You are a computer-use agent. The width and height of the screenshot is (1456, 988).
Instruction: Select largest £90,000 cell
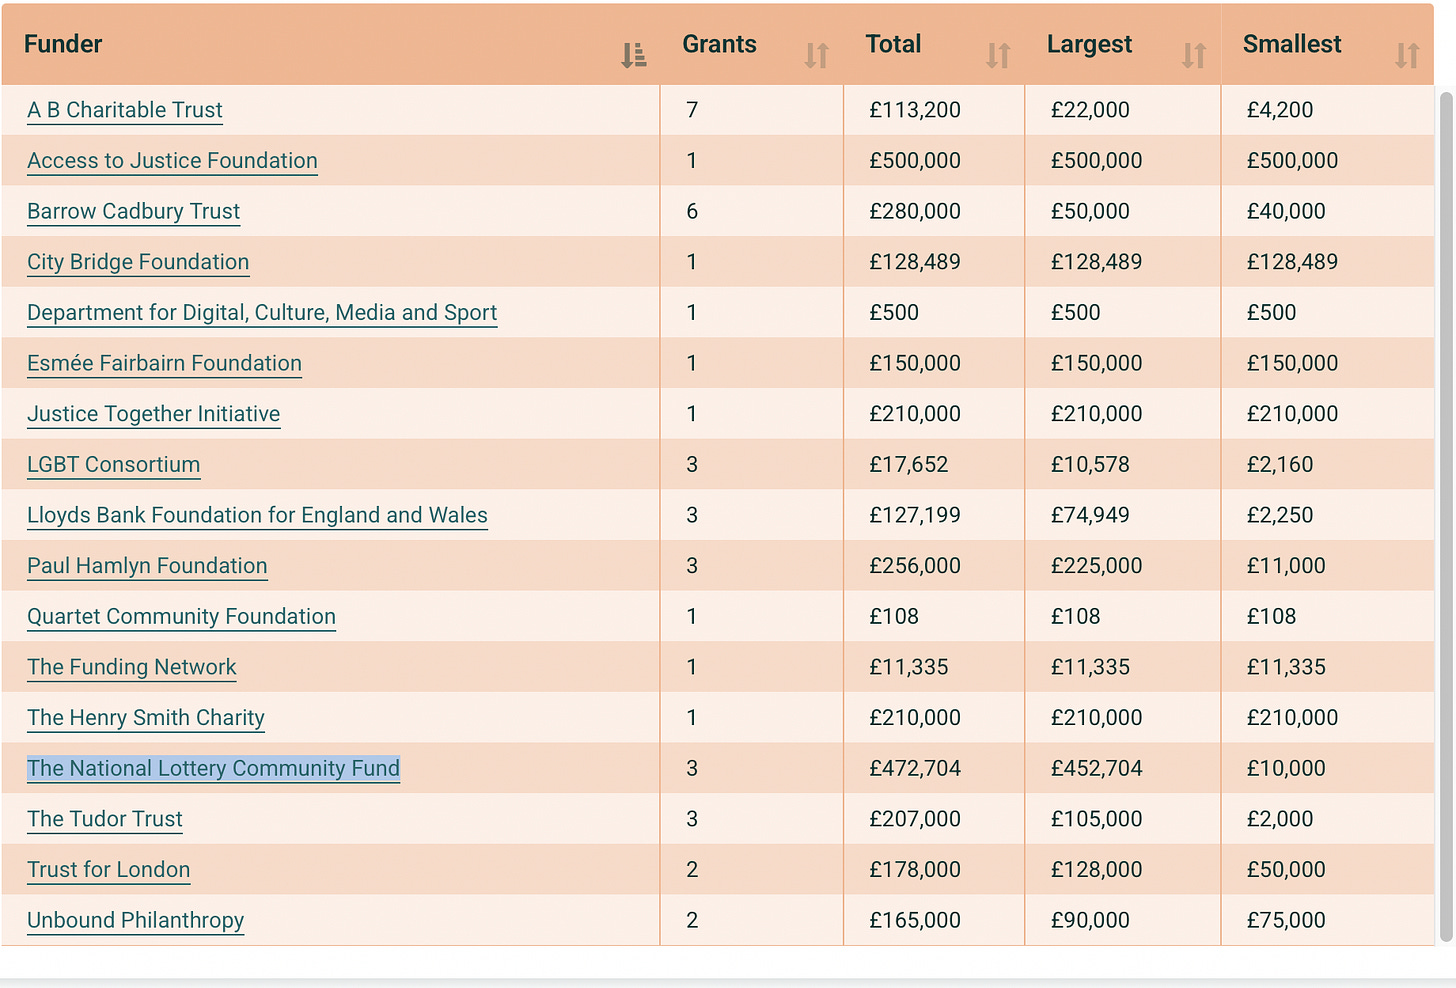(x=1090, y=920)
